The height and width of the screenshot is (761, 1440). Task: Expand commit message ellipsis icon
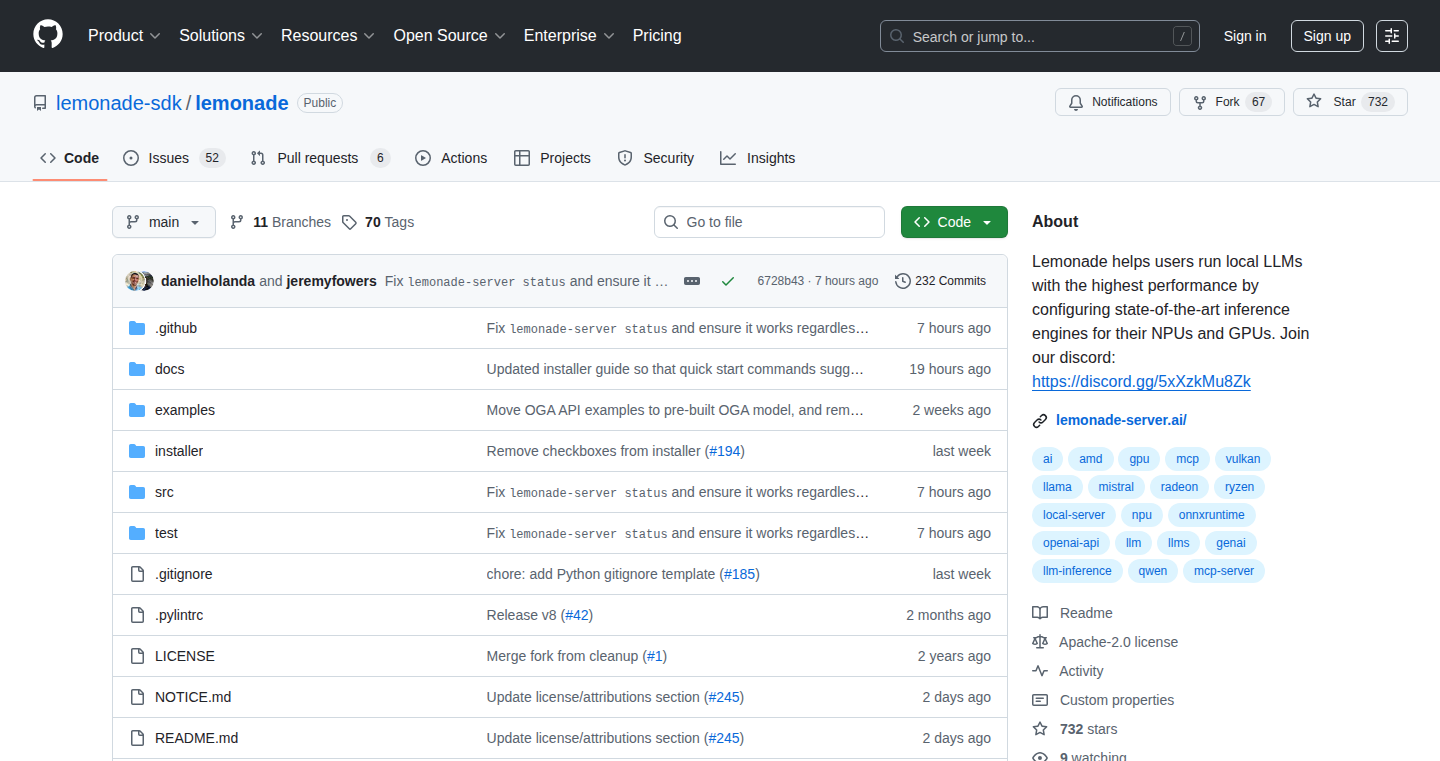[692, 281]
